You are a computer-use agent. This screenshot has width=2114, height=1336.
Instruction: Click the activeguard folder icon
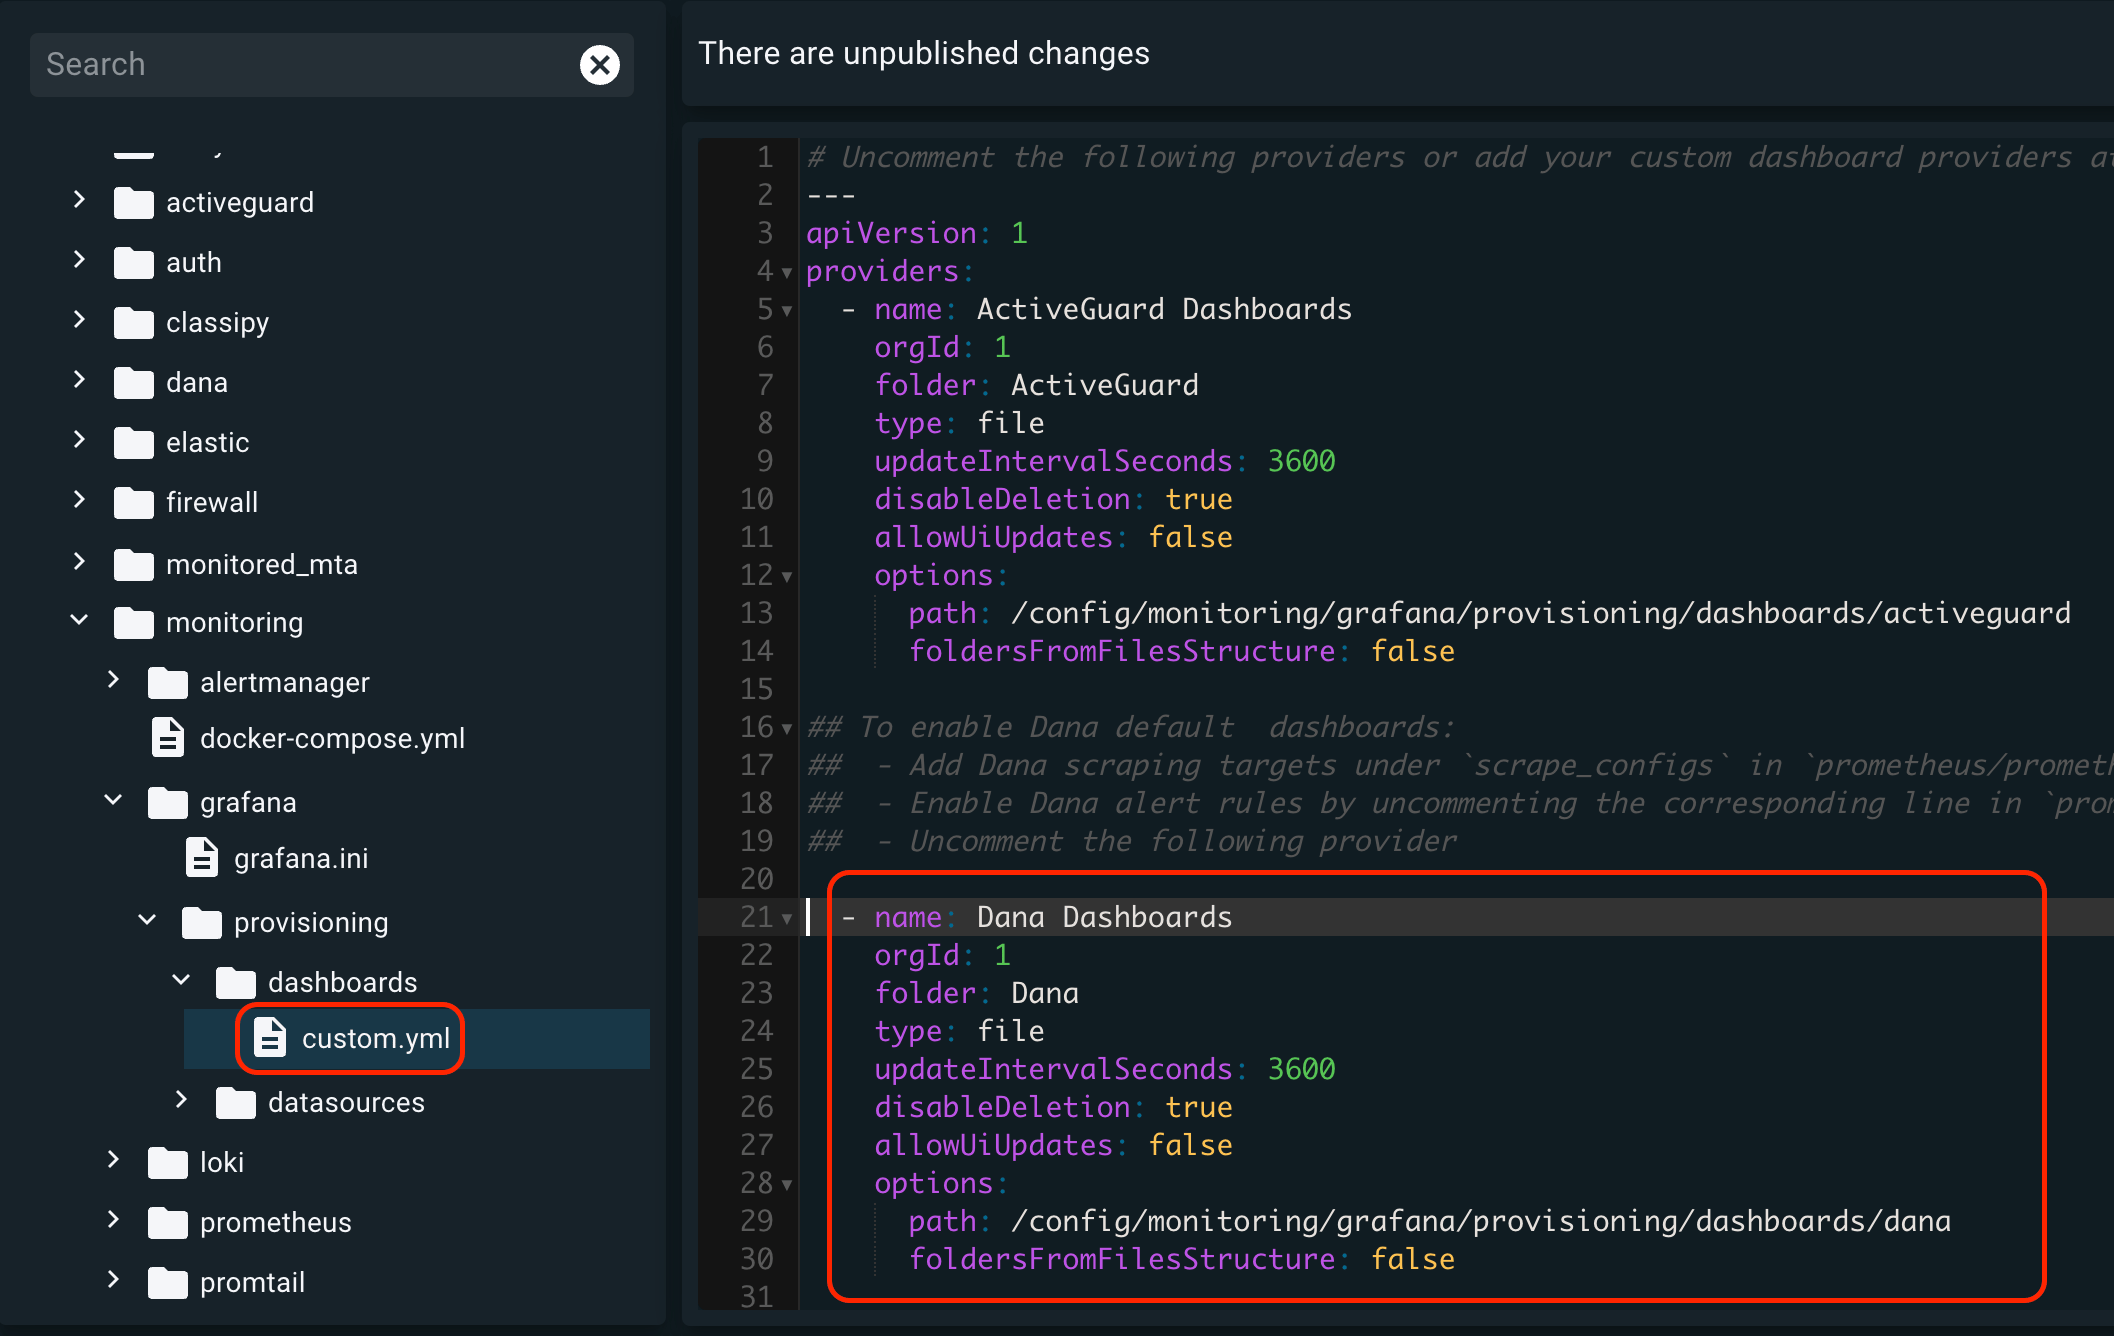click(134, 203)
